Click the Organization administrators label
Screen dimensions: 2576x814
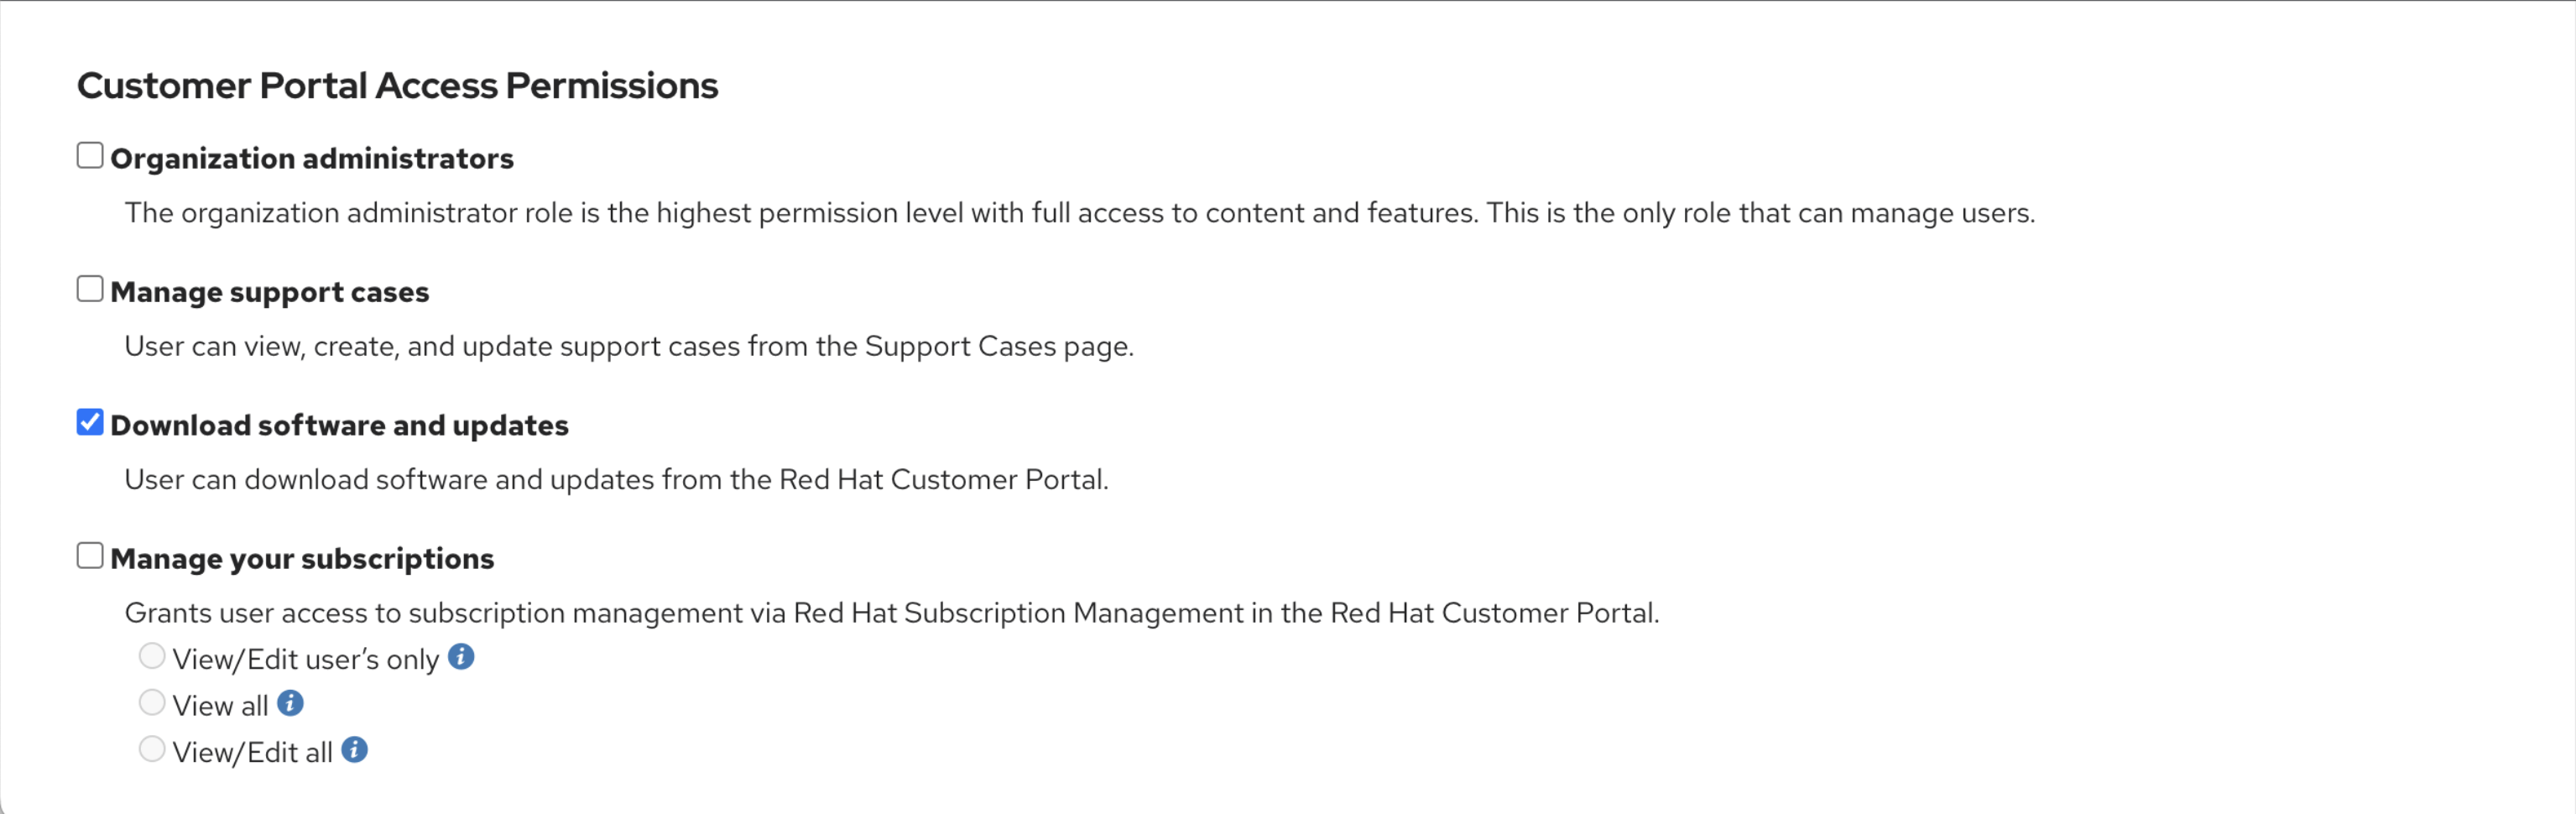[x=312, y=158]
